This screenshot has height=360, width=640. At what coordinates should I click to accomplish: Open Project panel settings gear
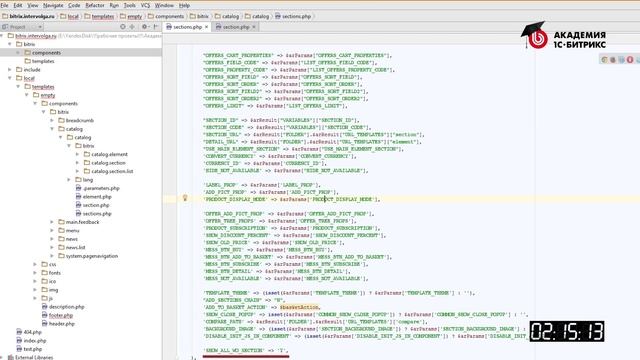tap(144, 27)
